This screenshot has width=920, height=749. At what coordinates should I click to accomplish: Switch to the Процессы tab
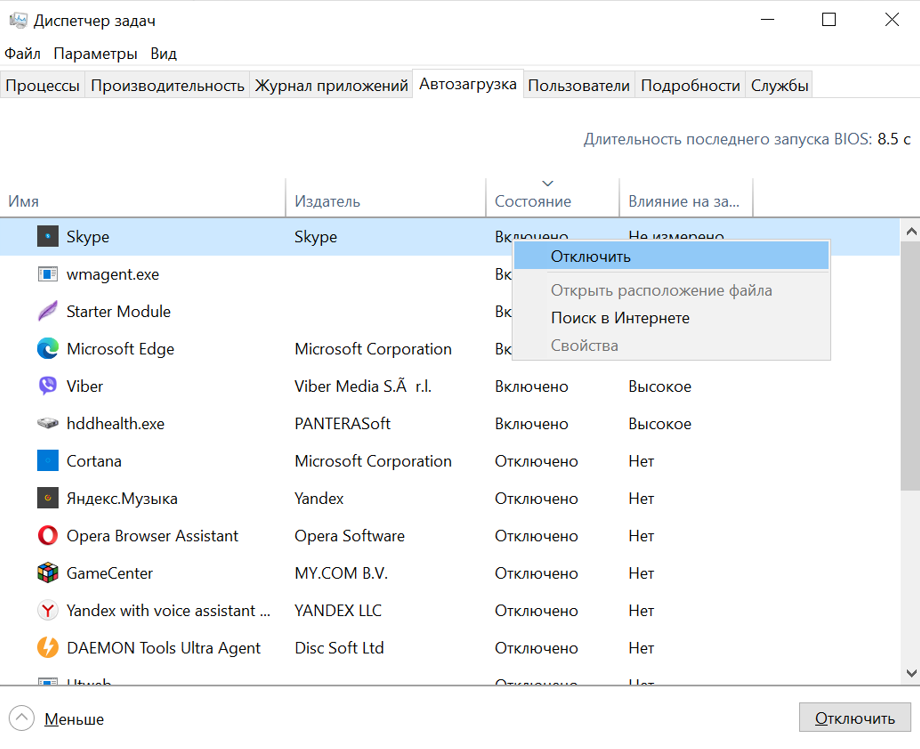(x=42, y=86)
